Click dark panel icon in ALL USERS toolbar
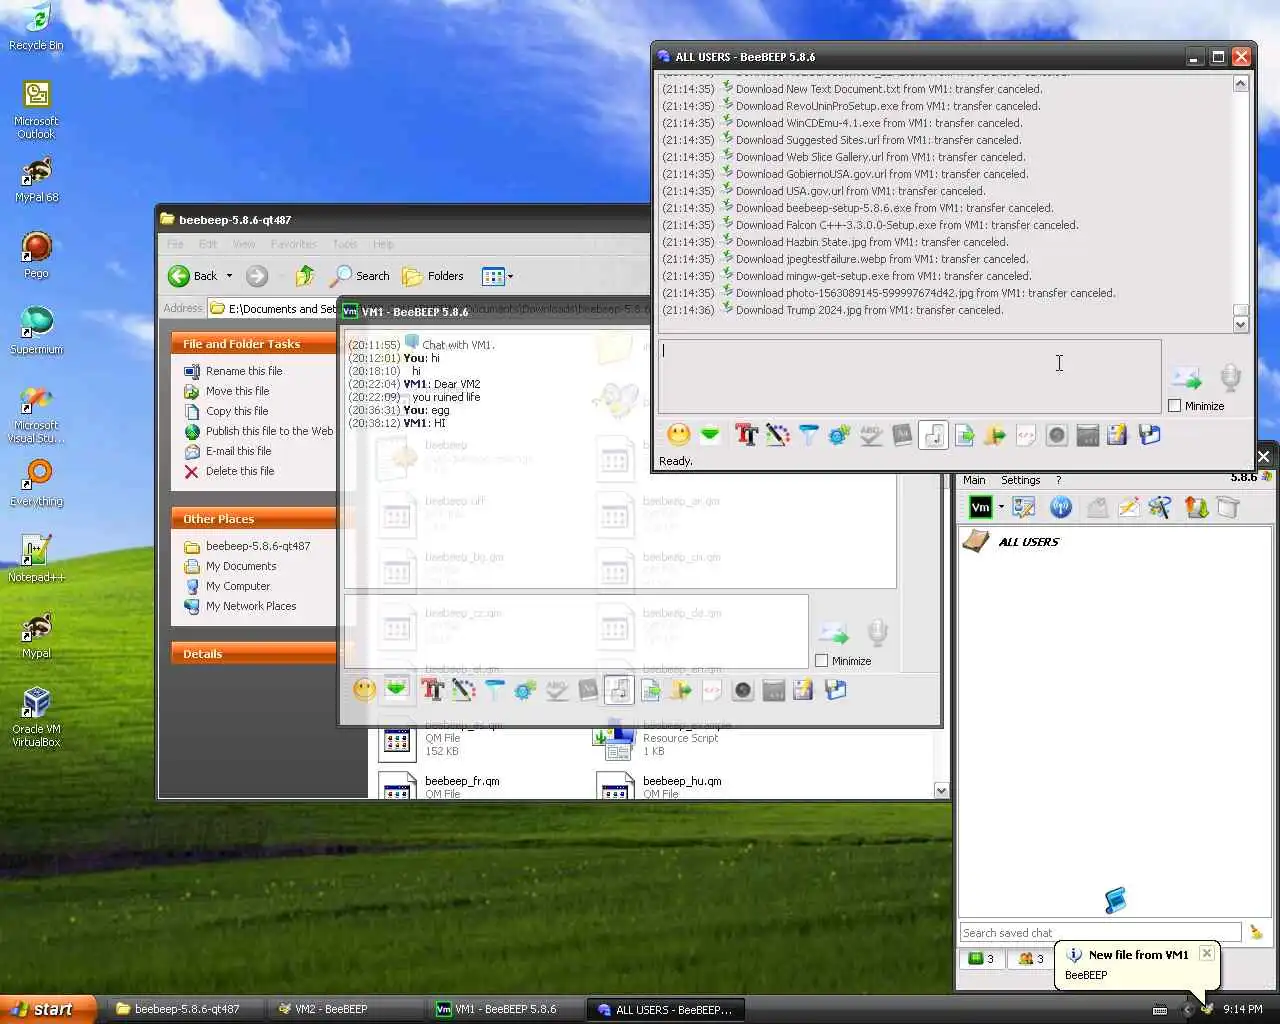This screenshot has height=1024, width=1280. tap(1088, 435)
